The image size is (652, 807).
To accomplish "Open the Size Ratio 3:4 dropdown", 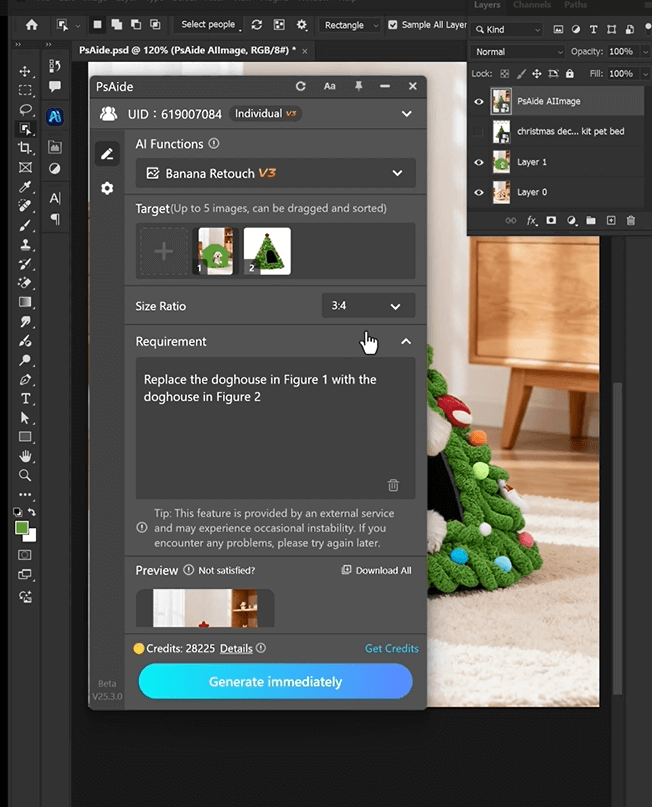I will point(367,306).
